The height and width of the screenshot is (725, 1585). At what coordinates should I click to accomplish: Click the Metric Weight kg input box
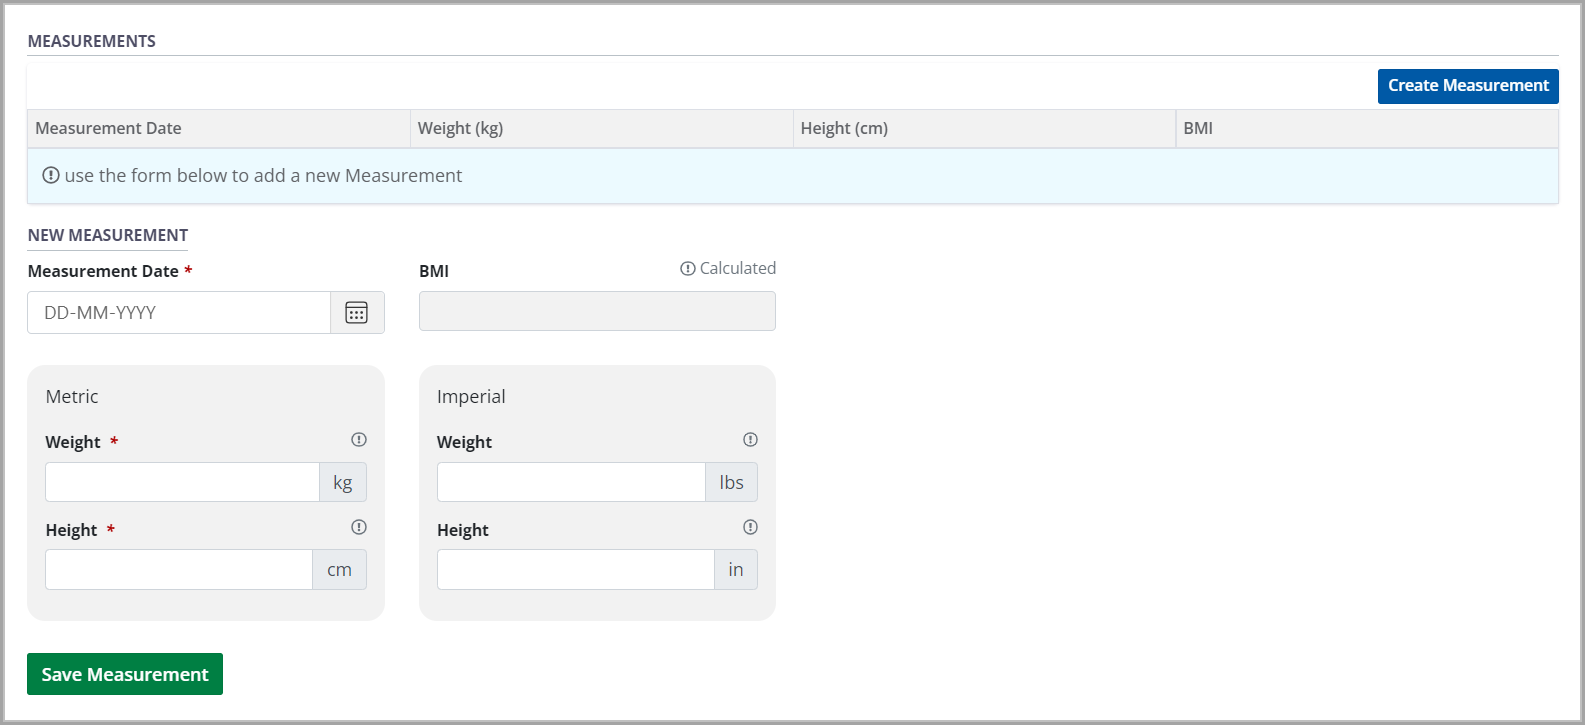182,482
